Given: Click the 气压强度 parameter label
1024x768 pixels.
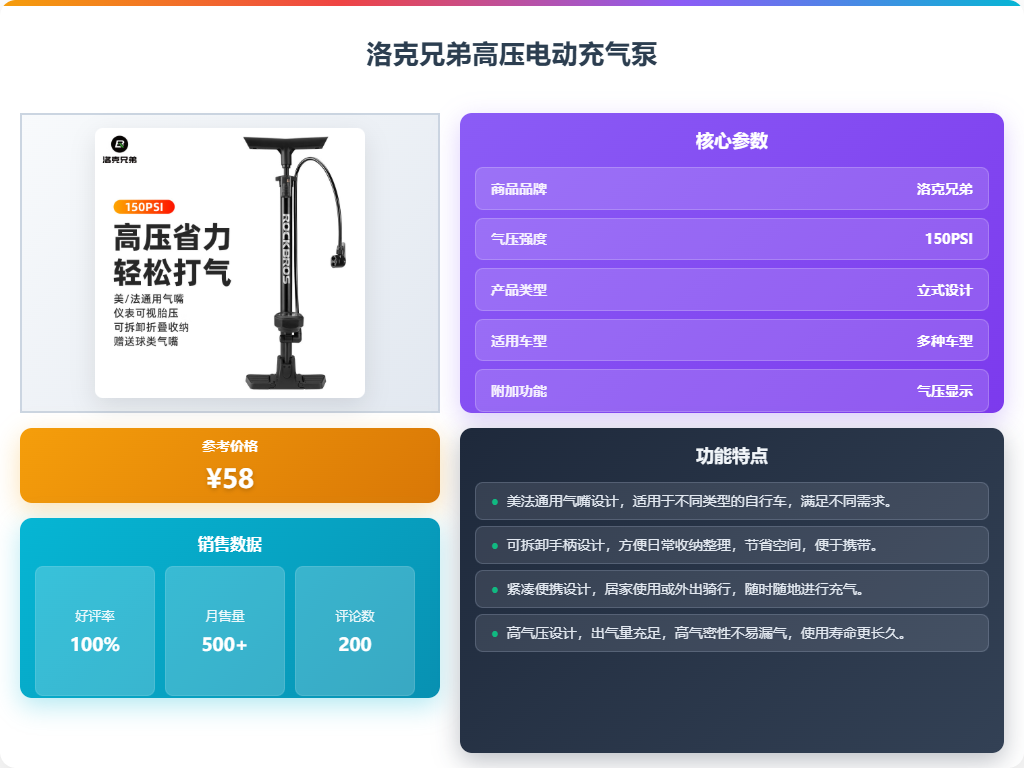Looking at the screenshot, I should (519, 239).
